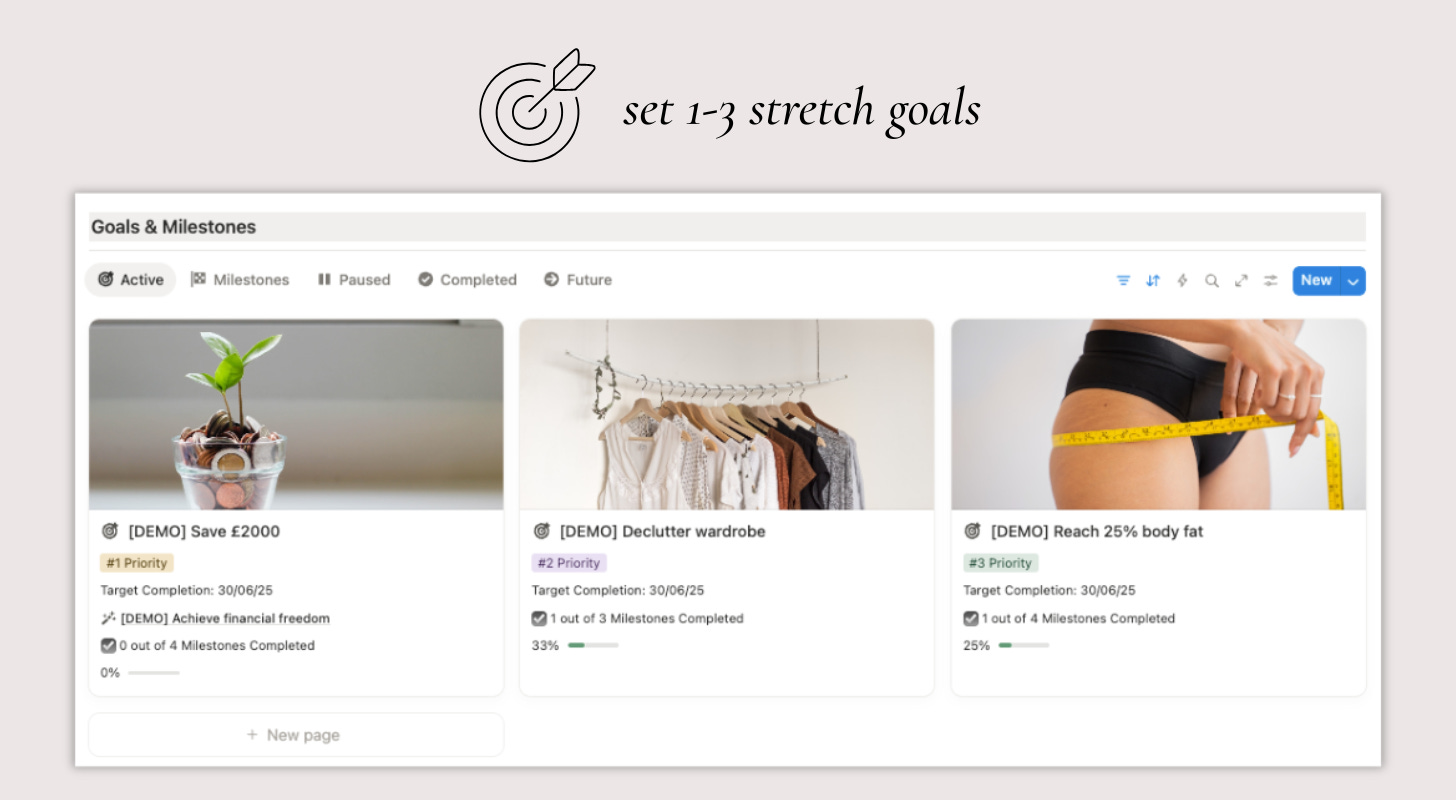Screen dimensions: 1456x800
Task: Switch to the Completed tab
Action: 467,280
